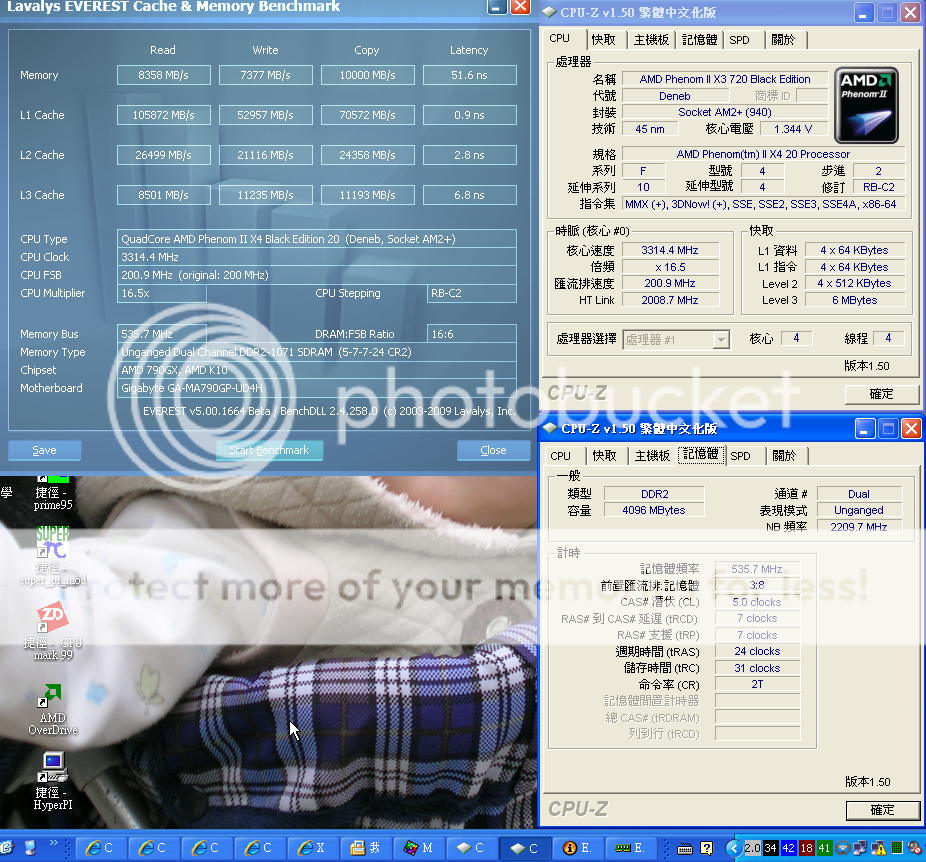Open the 關於 tab in lower CPU-Z window
Screen dimensions: 926x862
coord(784,455)
